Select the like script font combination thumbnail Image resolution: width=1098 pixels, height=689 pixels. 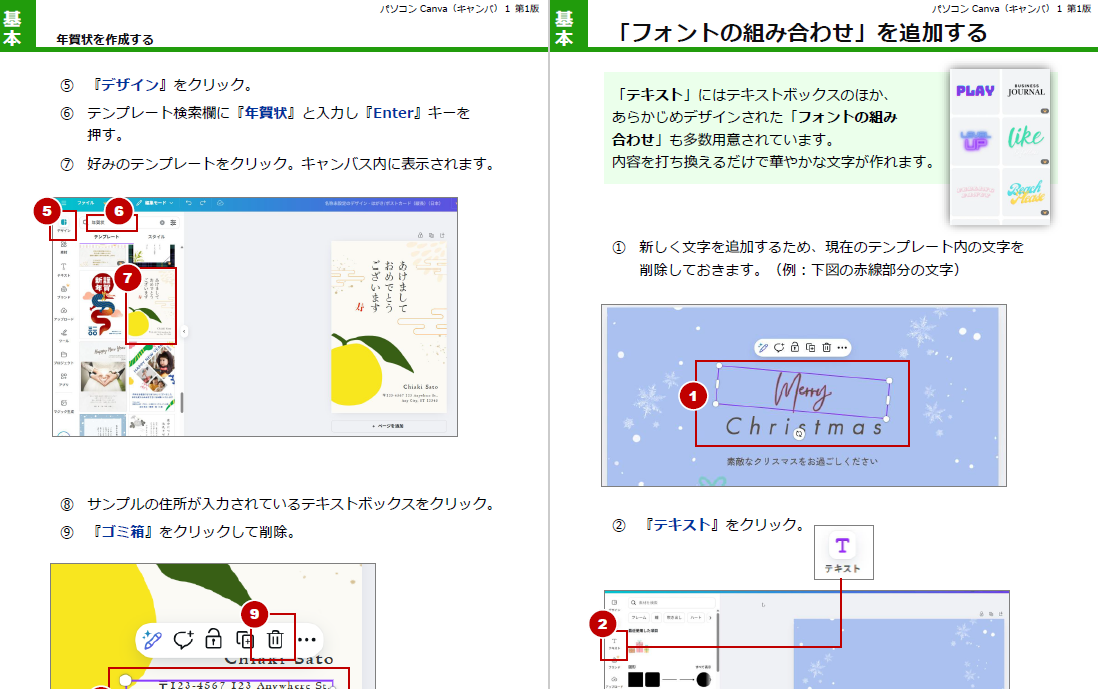[x=1026, y=139]
